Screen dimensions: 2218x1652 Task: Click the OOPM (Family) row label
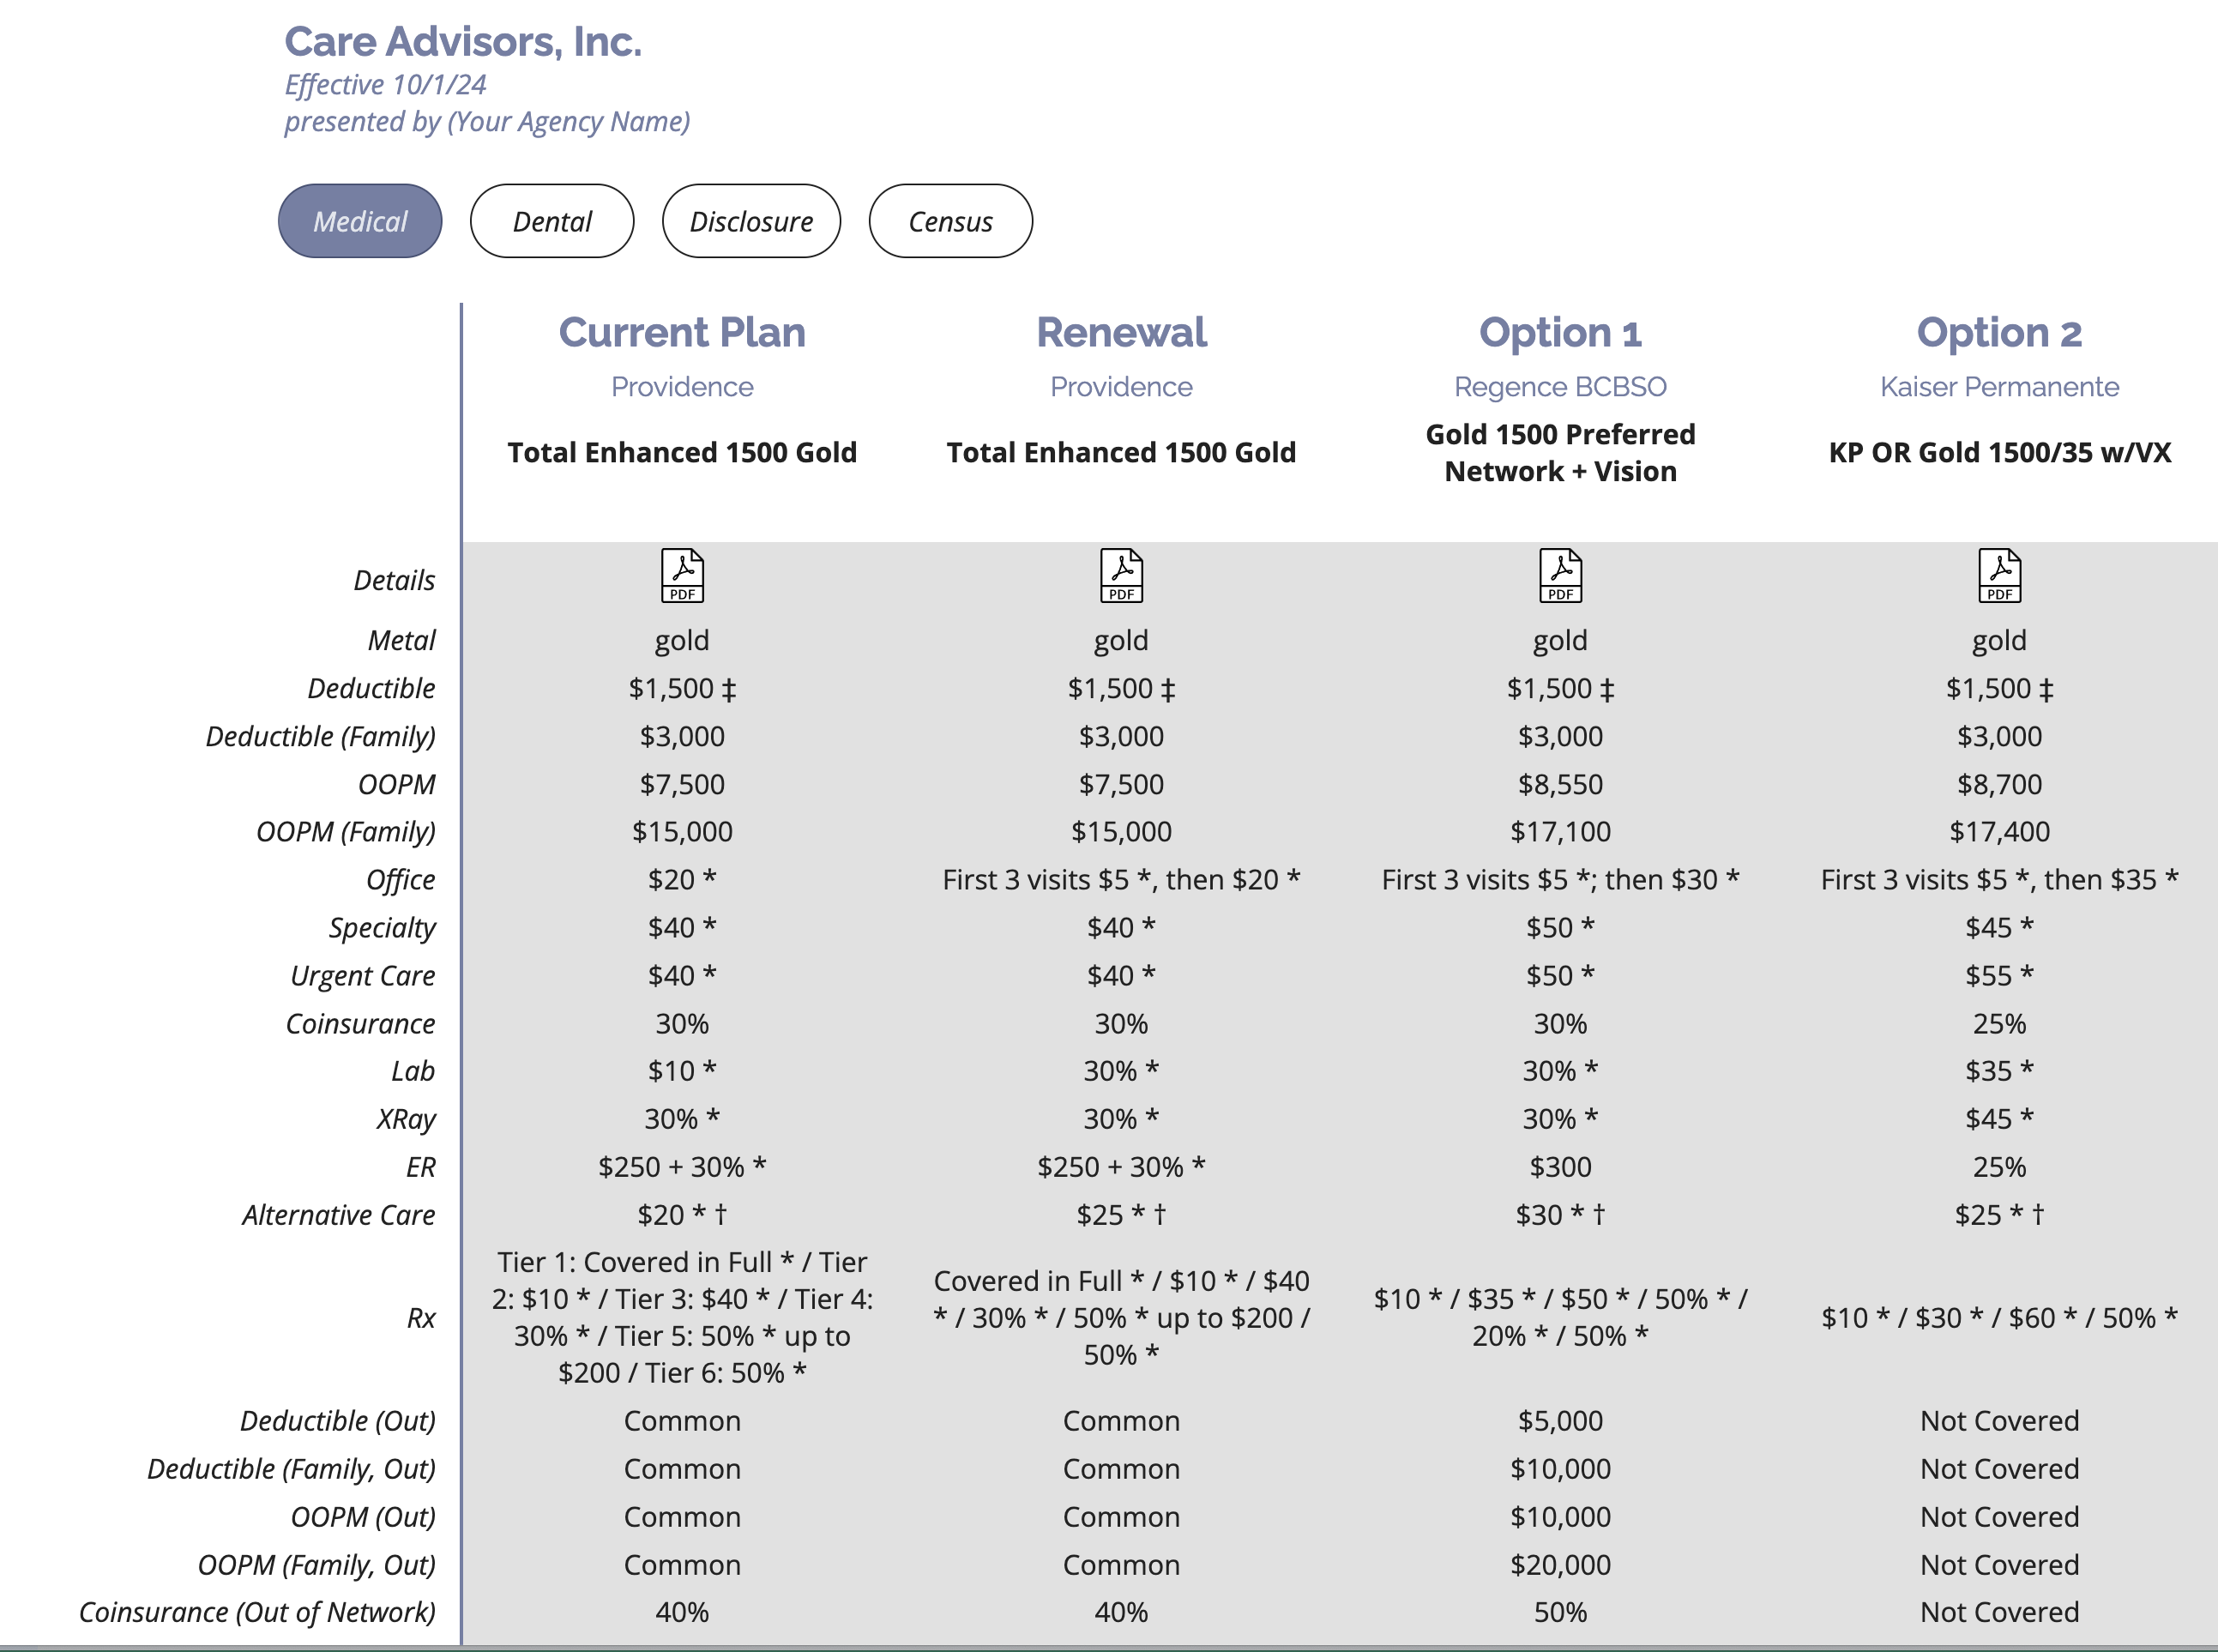pos(345,832)
